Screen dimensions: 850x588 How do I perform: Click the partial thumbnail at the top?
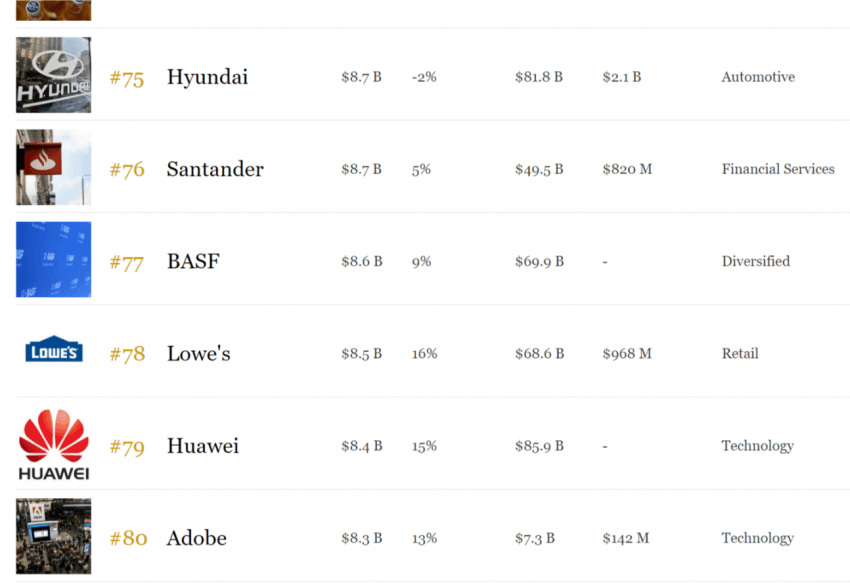click(x=54, y=10)
